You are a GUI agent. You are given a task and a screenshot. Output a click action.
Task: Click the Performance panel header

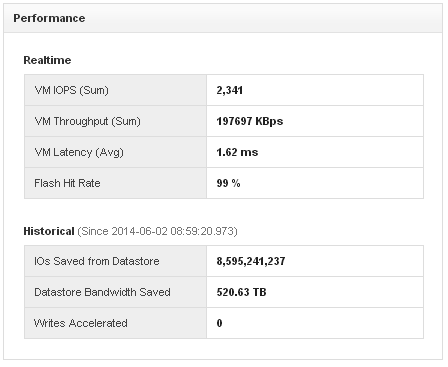[223, 18]
